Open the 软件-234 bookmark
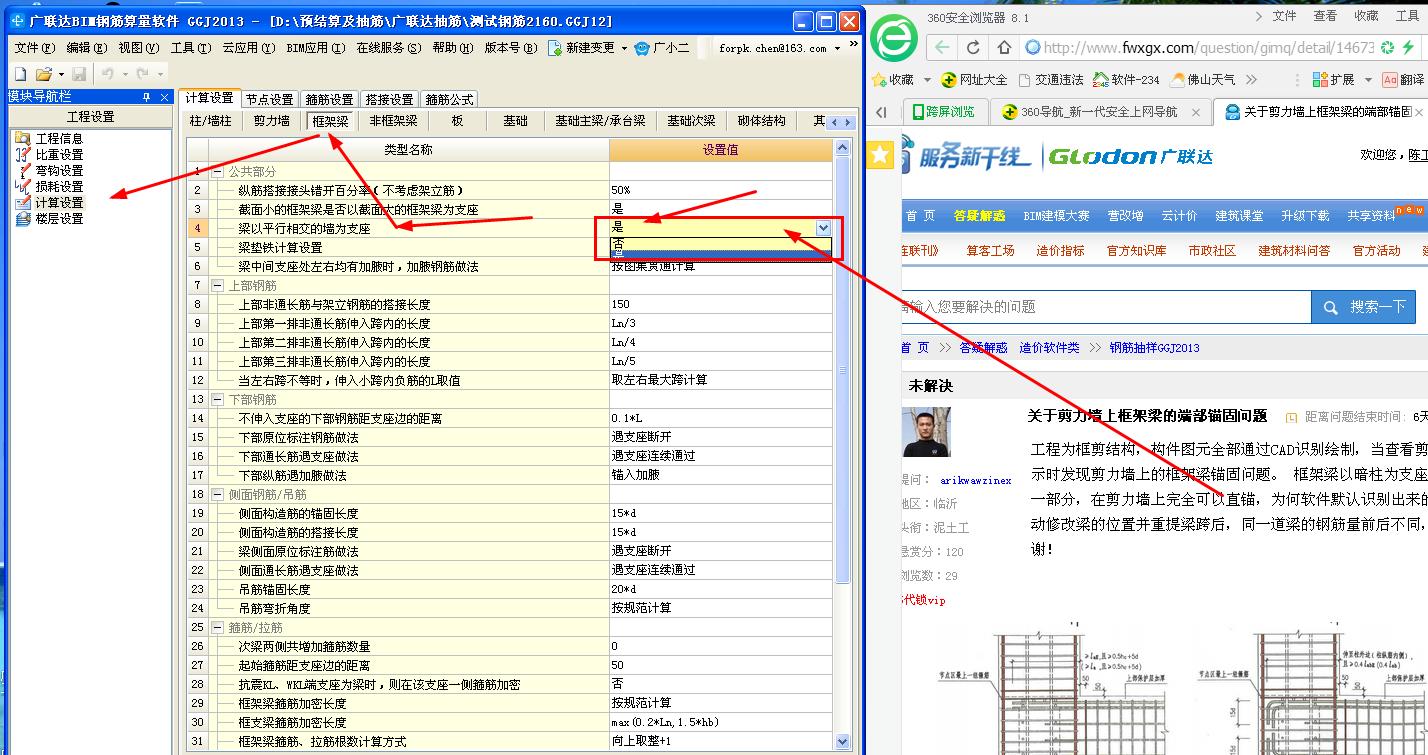1428x755 pixels. coord(1126,80)
